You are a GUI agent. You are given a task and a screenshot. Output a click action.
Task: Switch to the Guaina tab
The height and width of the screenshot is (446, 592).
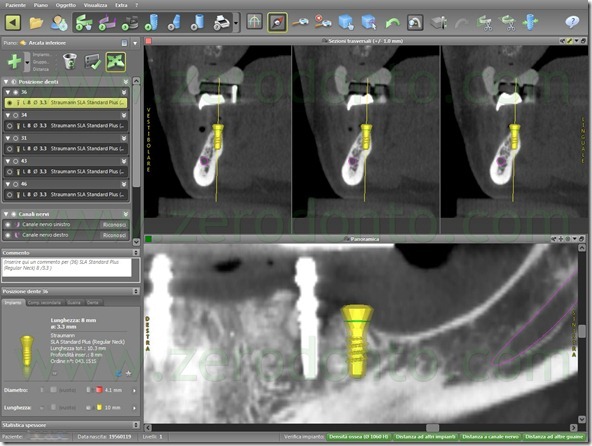tap(74, 302)
